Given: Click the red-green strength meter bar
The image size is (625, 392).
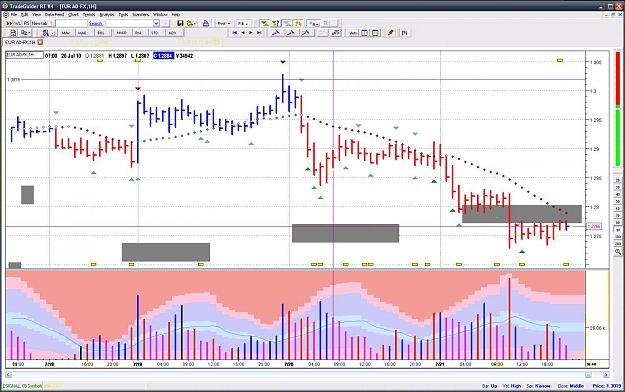Looking at the screenshot, I should click(618, 109).
